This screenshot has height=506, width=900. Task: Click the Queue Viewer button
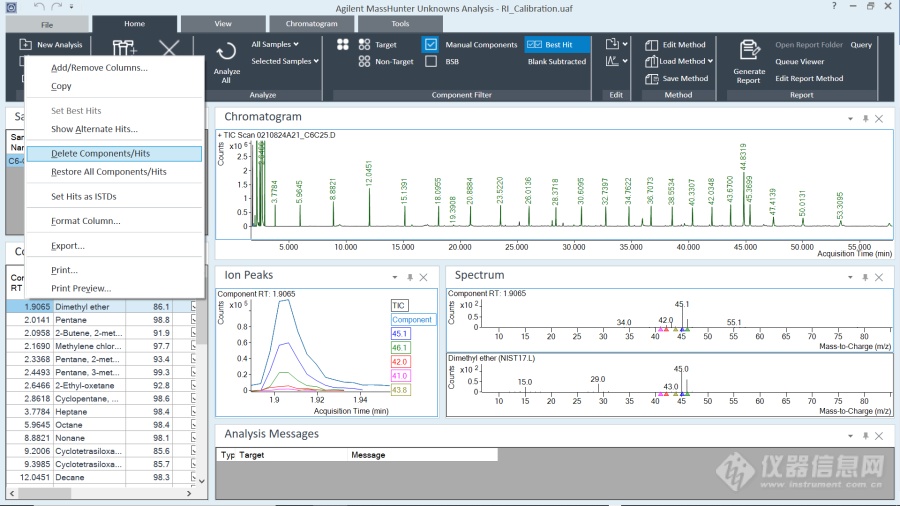(x=799, y=61)
